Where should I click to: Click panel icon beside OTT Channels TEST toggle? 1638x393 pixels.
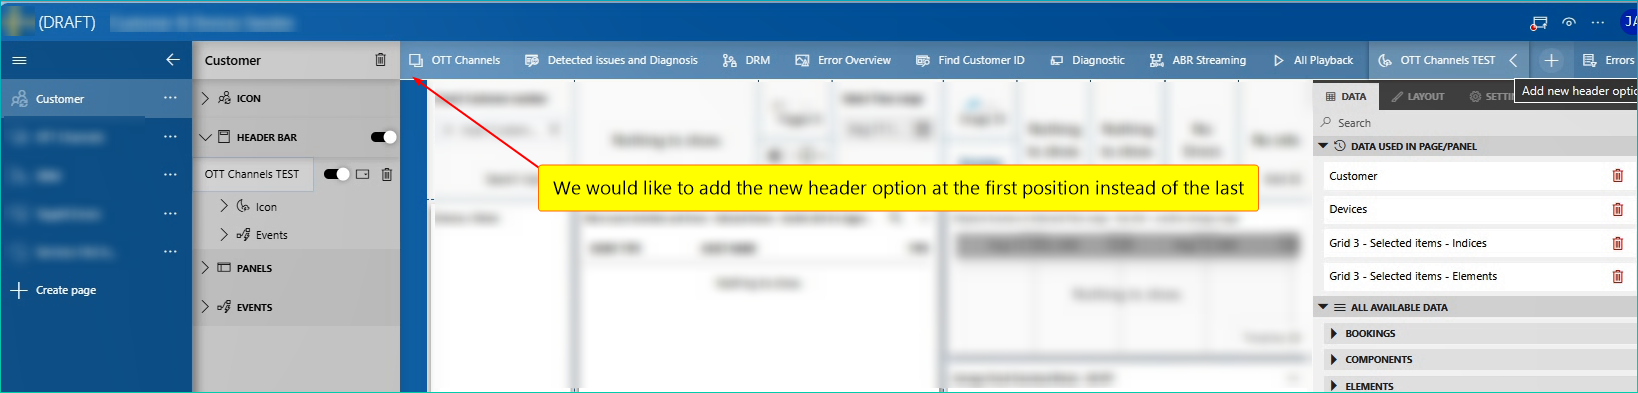click(x=363, y=174)
